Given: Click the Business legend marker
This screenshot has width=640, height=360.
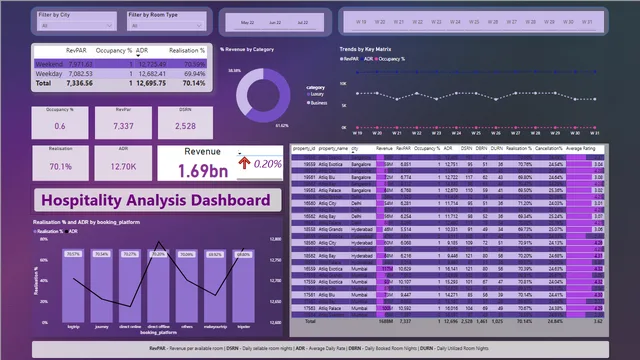Looking at the screenshot, I should coord(309,103).
